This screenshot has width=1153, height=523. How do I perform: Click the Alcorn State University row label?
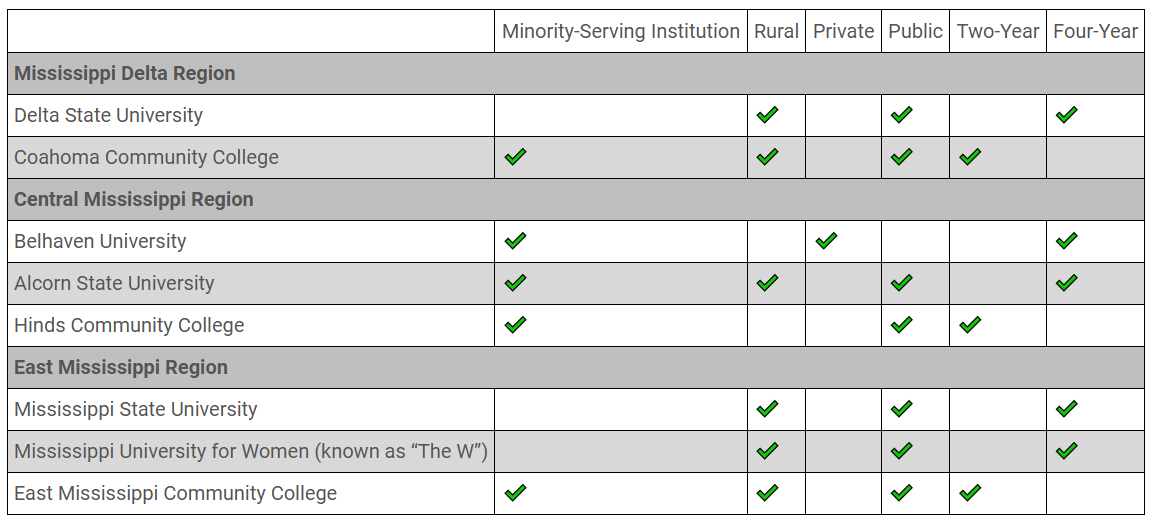click(114, 283)
